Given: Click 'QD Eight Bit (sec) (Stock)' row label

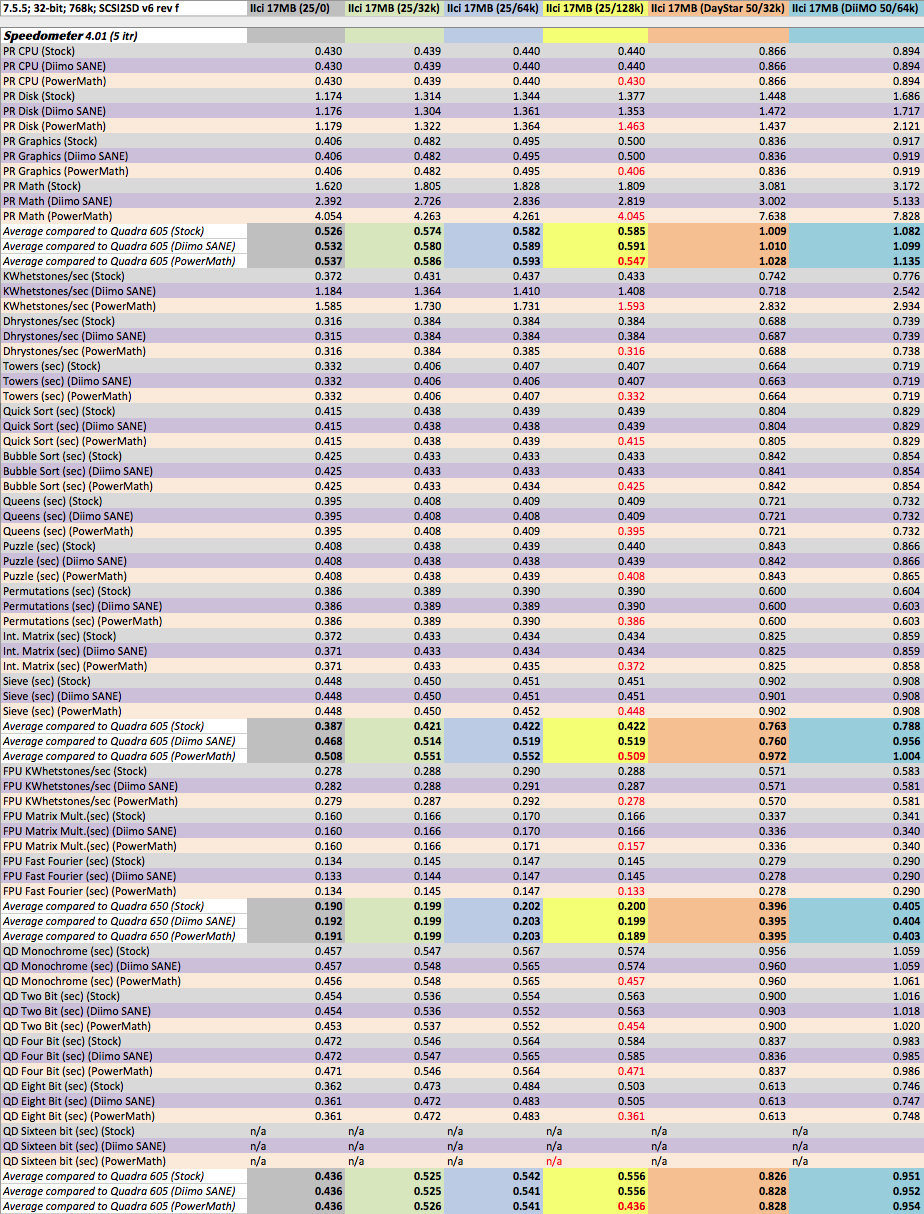Looking at the screenshot, I should click(x=64, y=1085).
